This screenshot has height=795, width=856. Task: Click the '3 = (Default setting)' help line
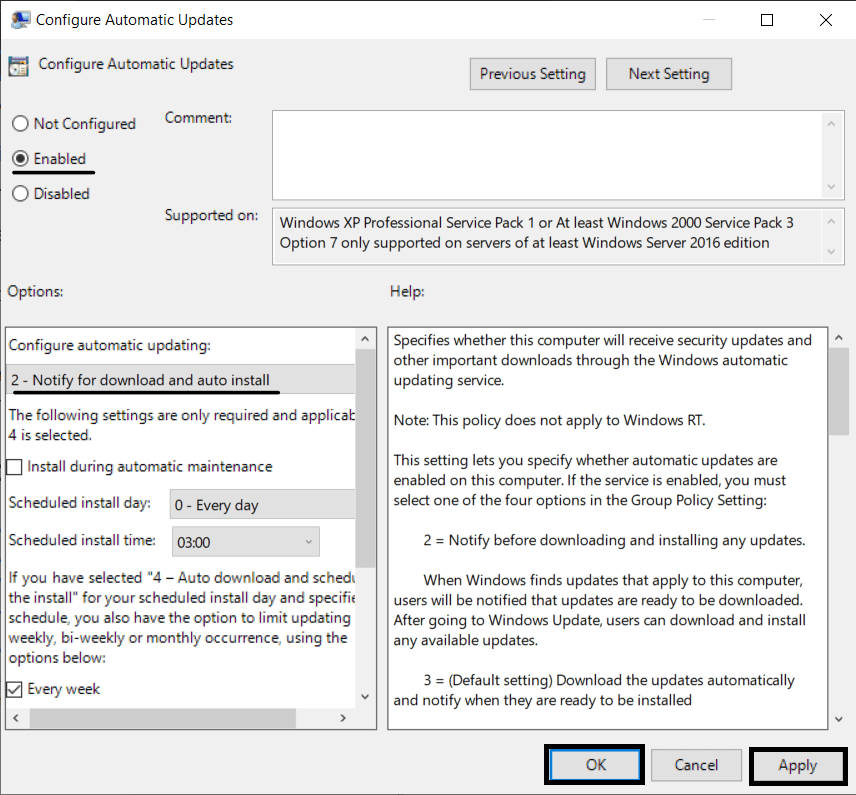594,690
